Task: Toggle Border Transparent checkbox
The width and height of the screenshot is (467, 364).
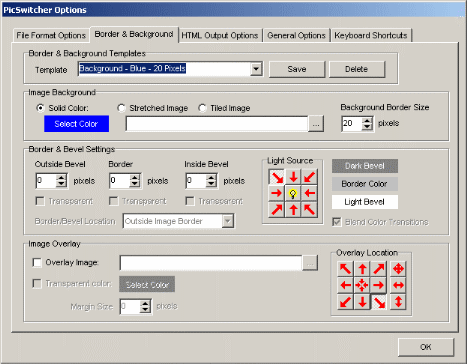Action: (114, 201)
